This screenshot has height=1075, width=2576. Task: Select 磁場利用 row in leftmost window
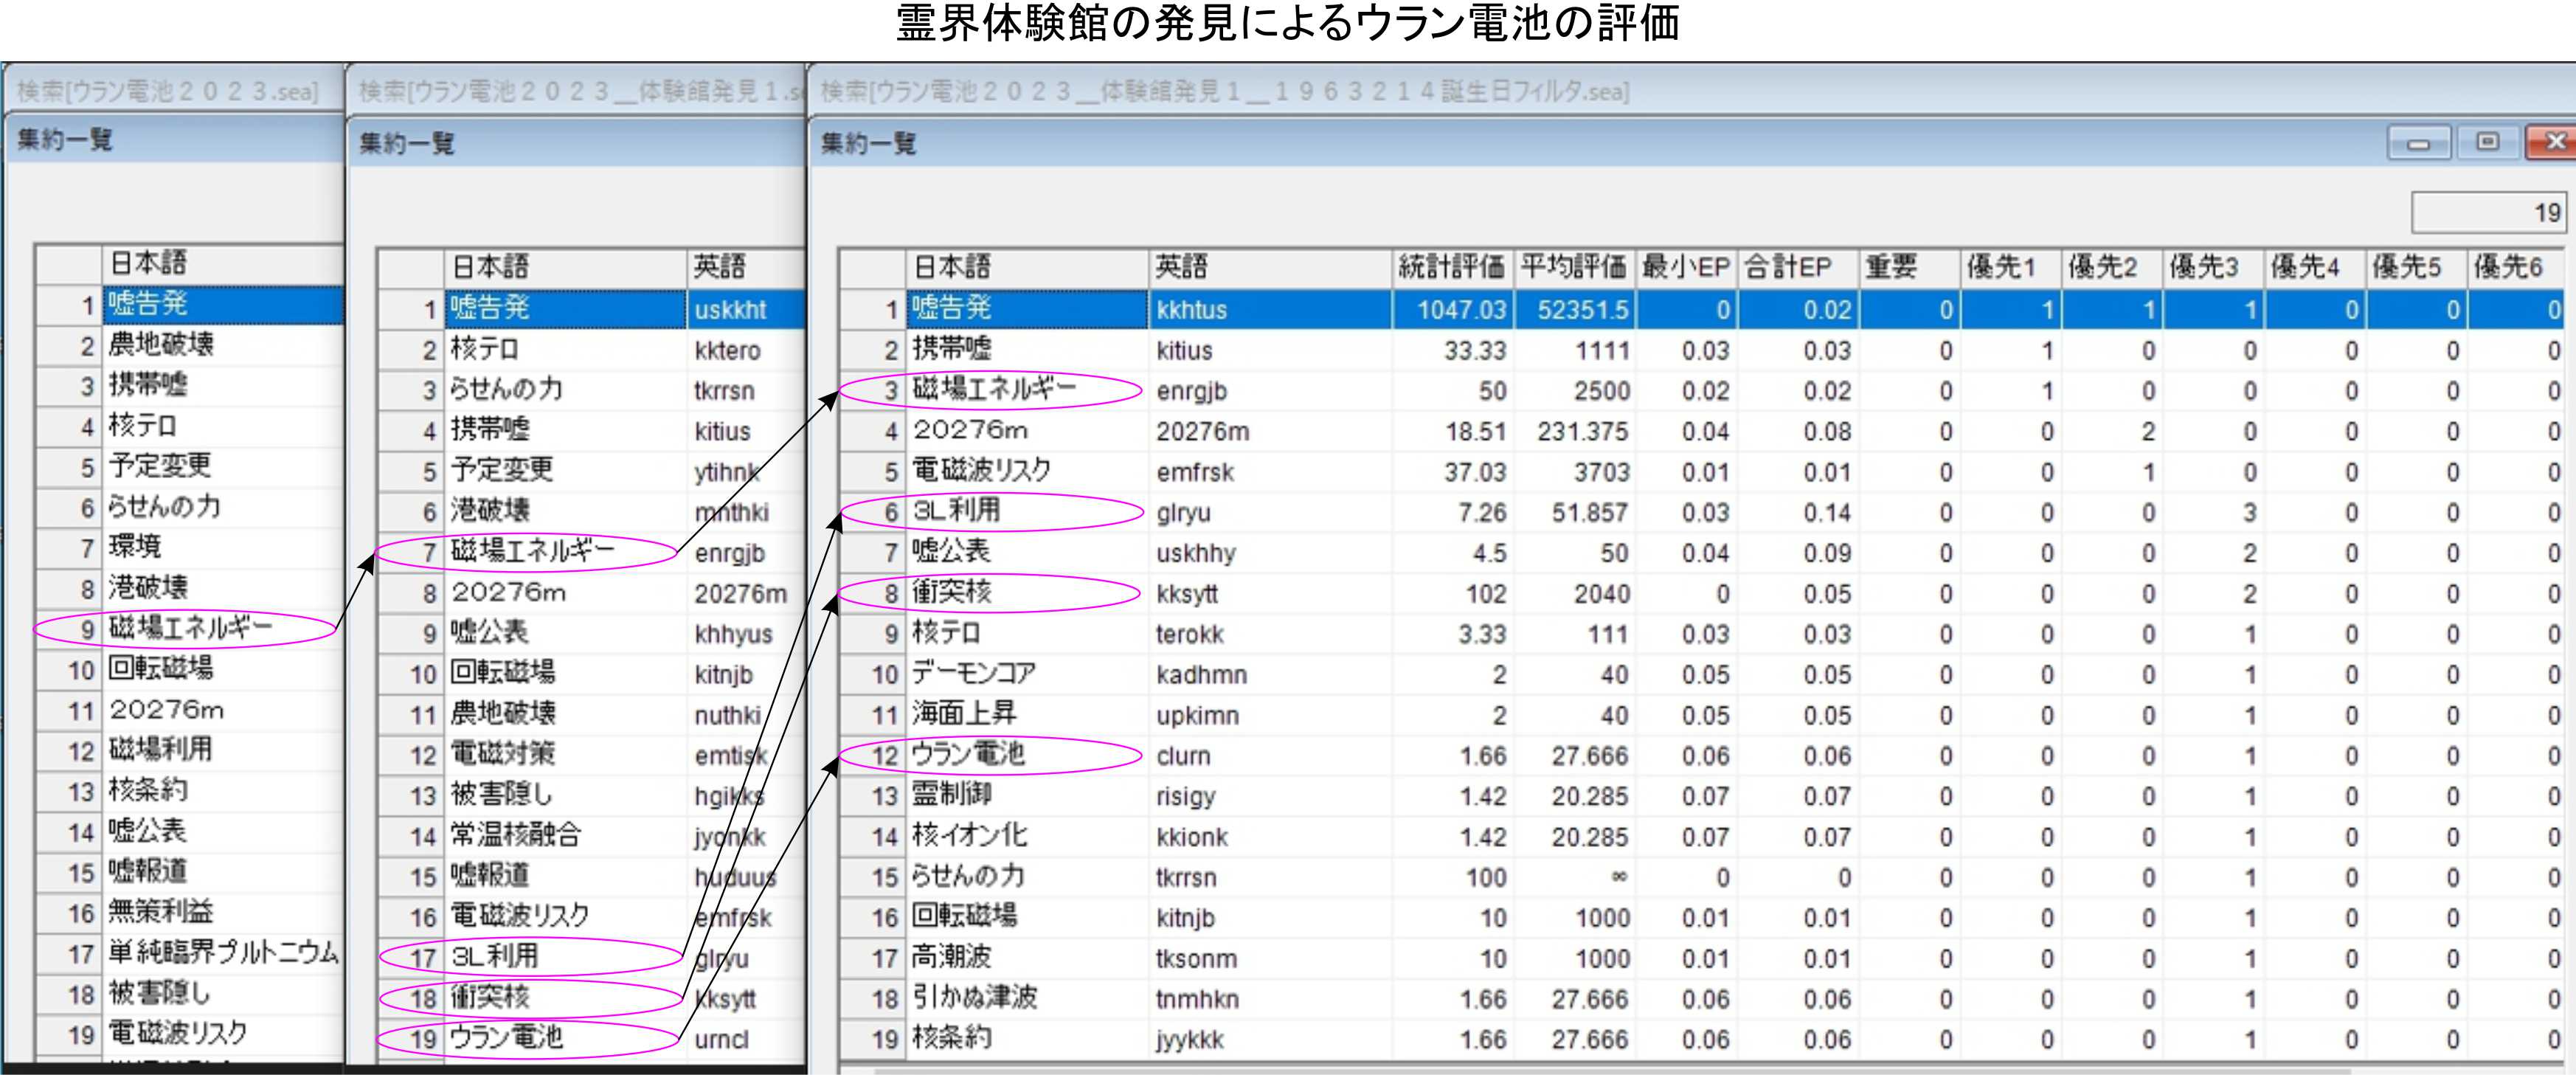190,750
